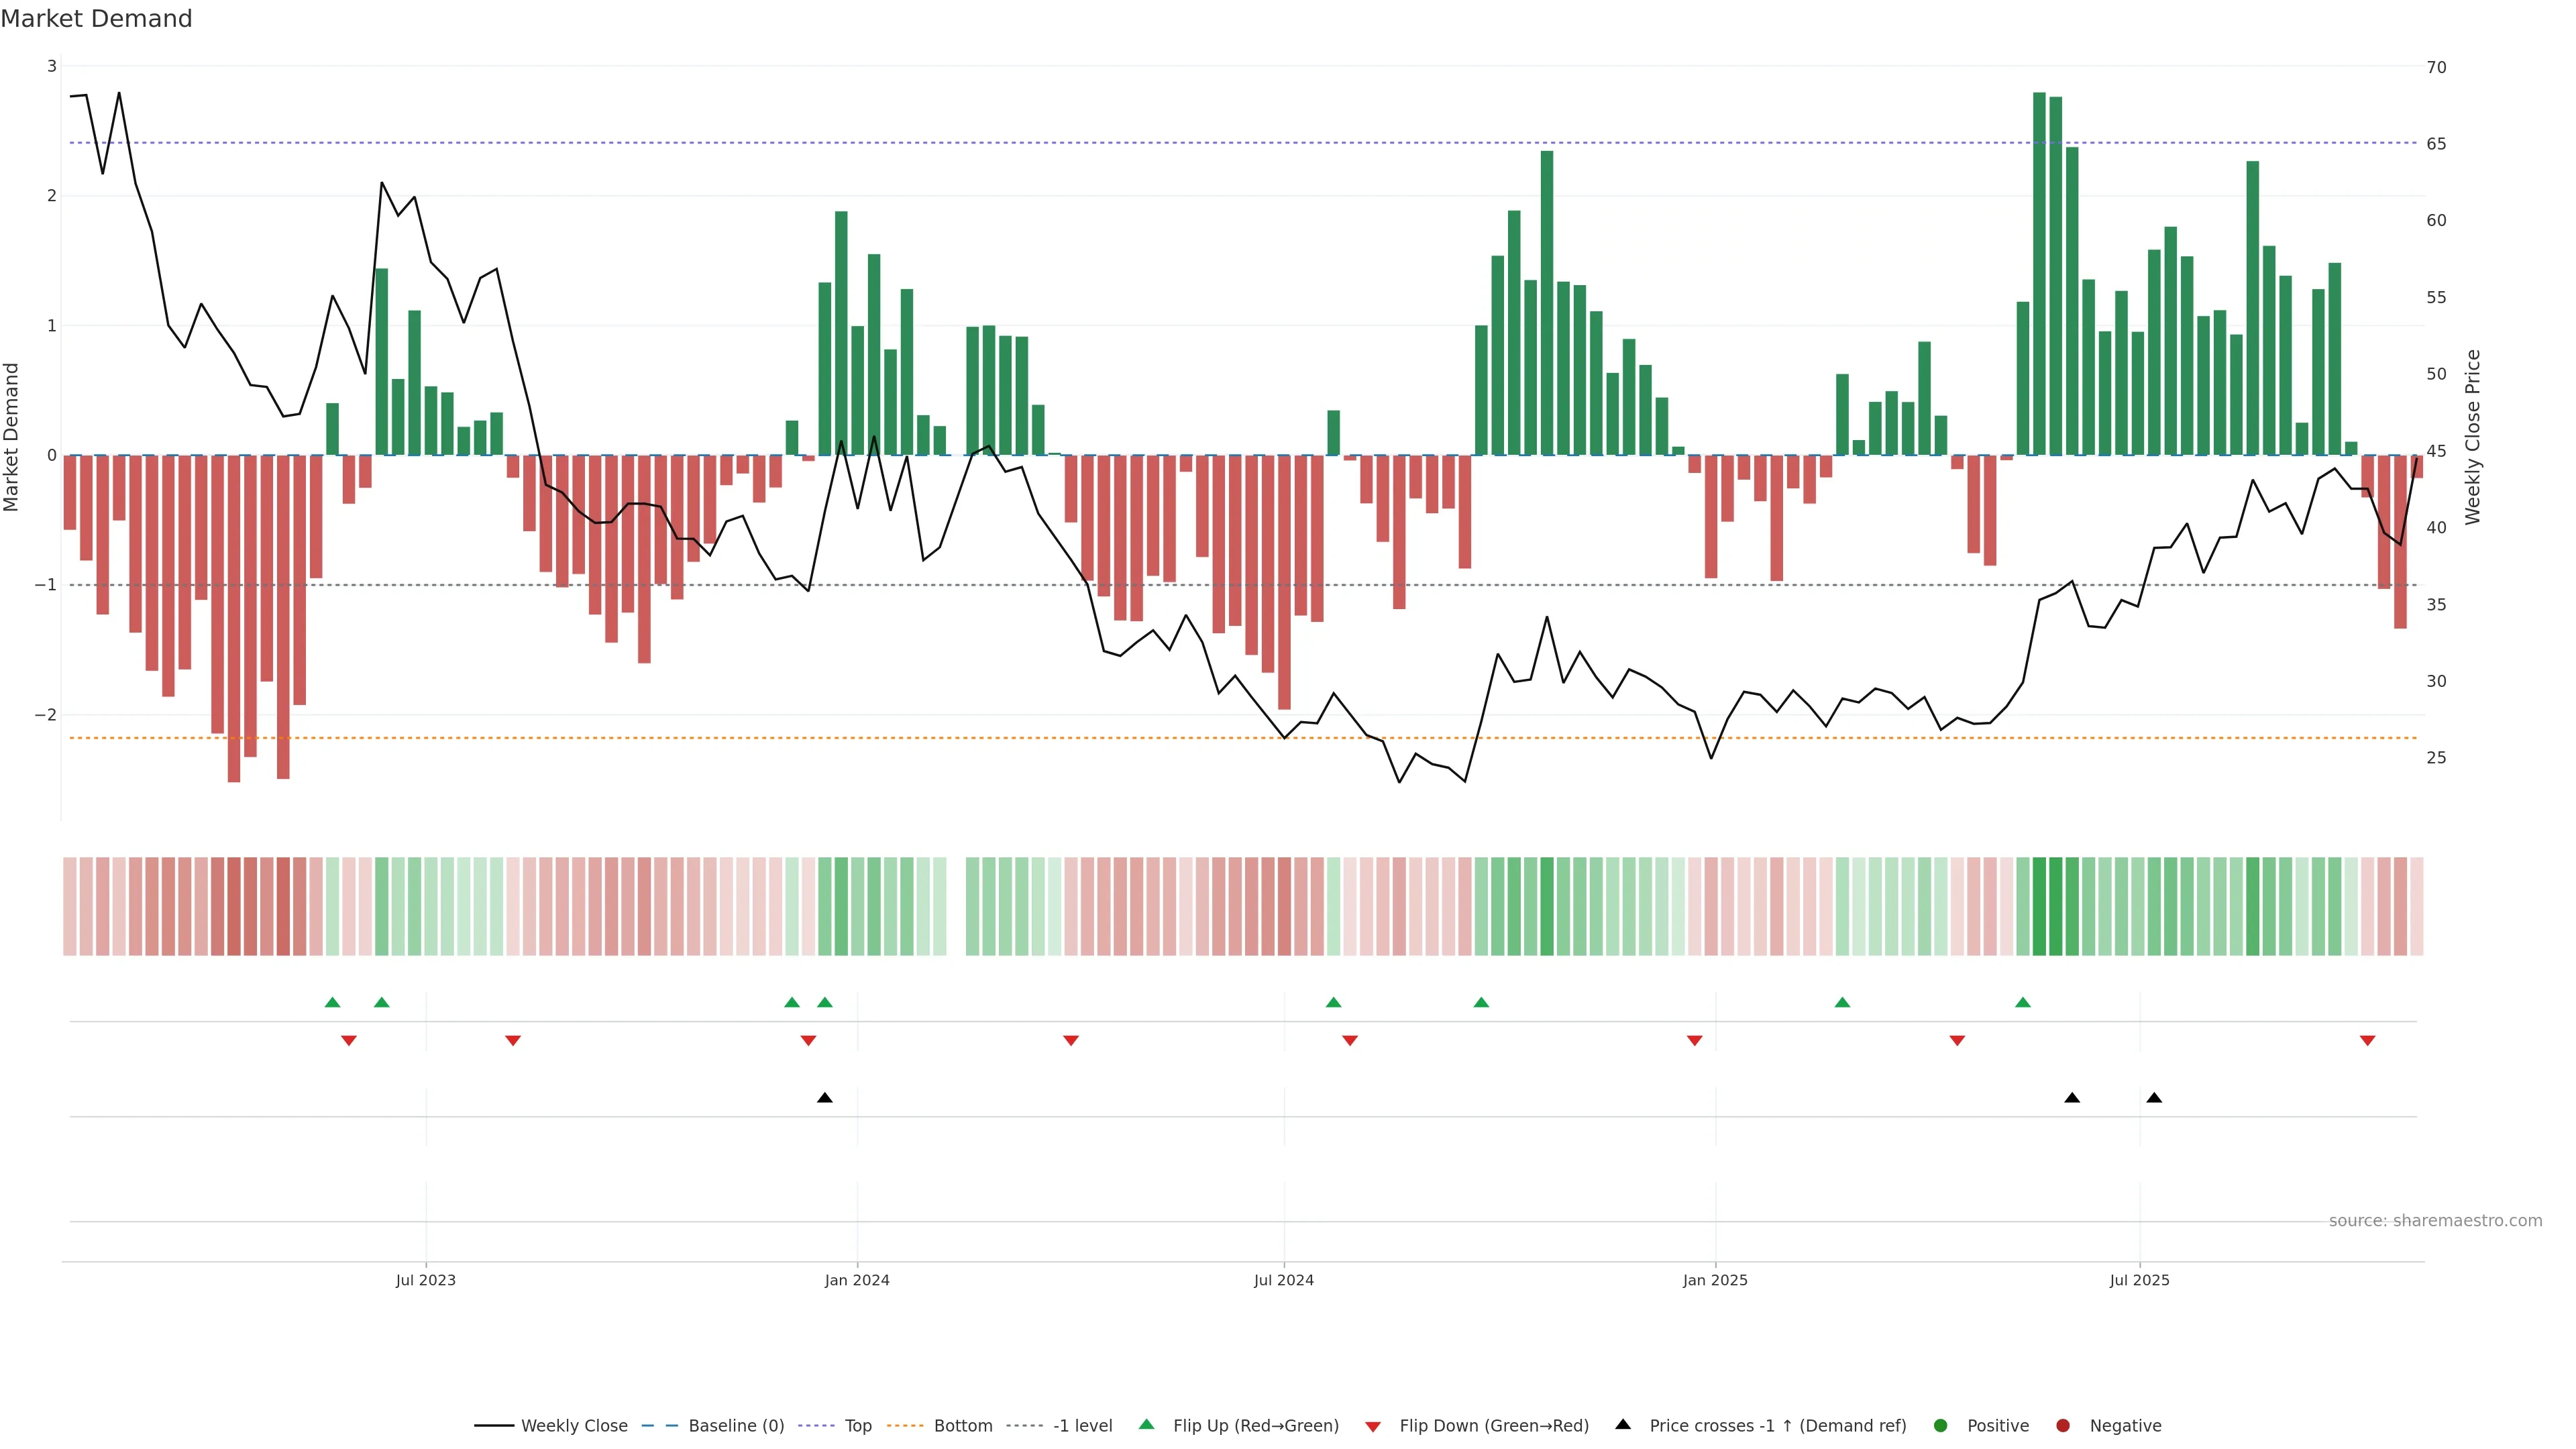The height and width of the screenshot is (1449, 2576).
Task: Click Price crosses -1 black triangle legend
Action: (x=1623, y=1425)
